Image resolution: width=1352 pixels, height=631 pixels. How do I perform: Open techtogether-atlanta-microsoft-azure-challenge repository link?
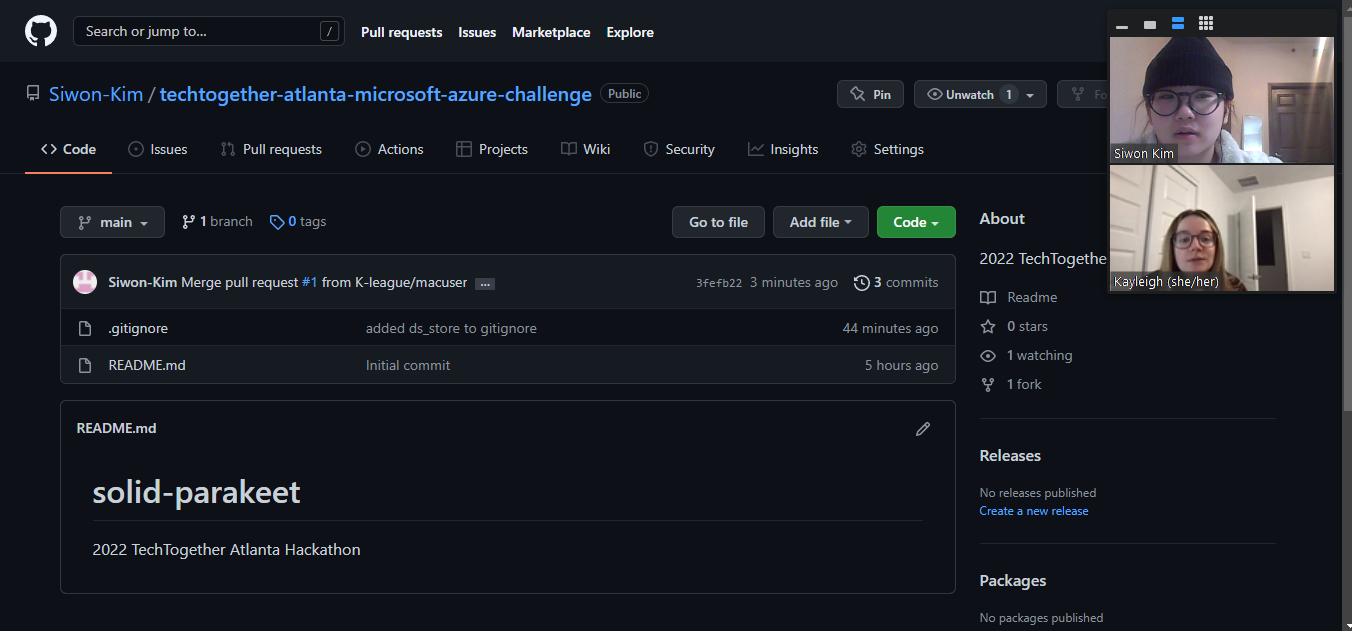(x=376, y=94)
